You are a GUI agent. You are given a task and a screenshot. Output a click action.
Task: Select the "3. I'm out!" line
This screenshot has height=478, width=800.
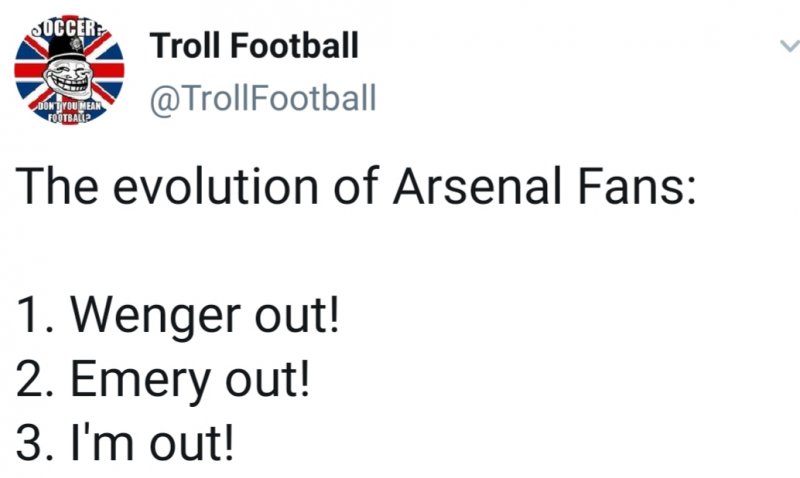click(x=128, y=440)
